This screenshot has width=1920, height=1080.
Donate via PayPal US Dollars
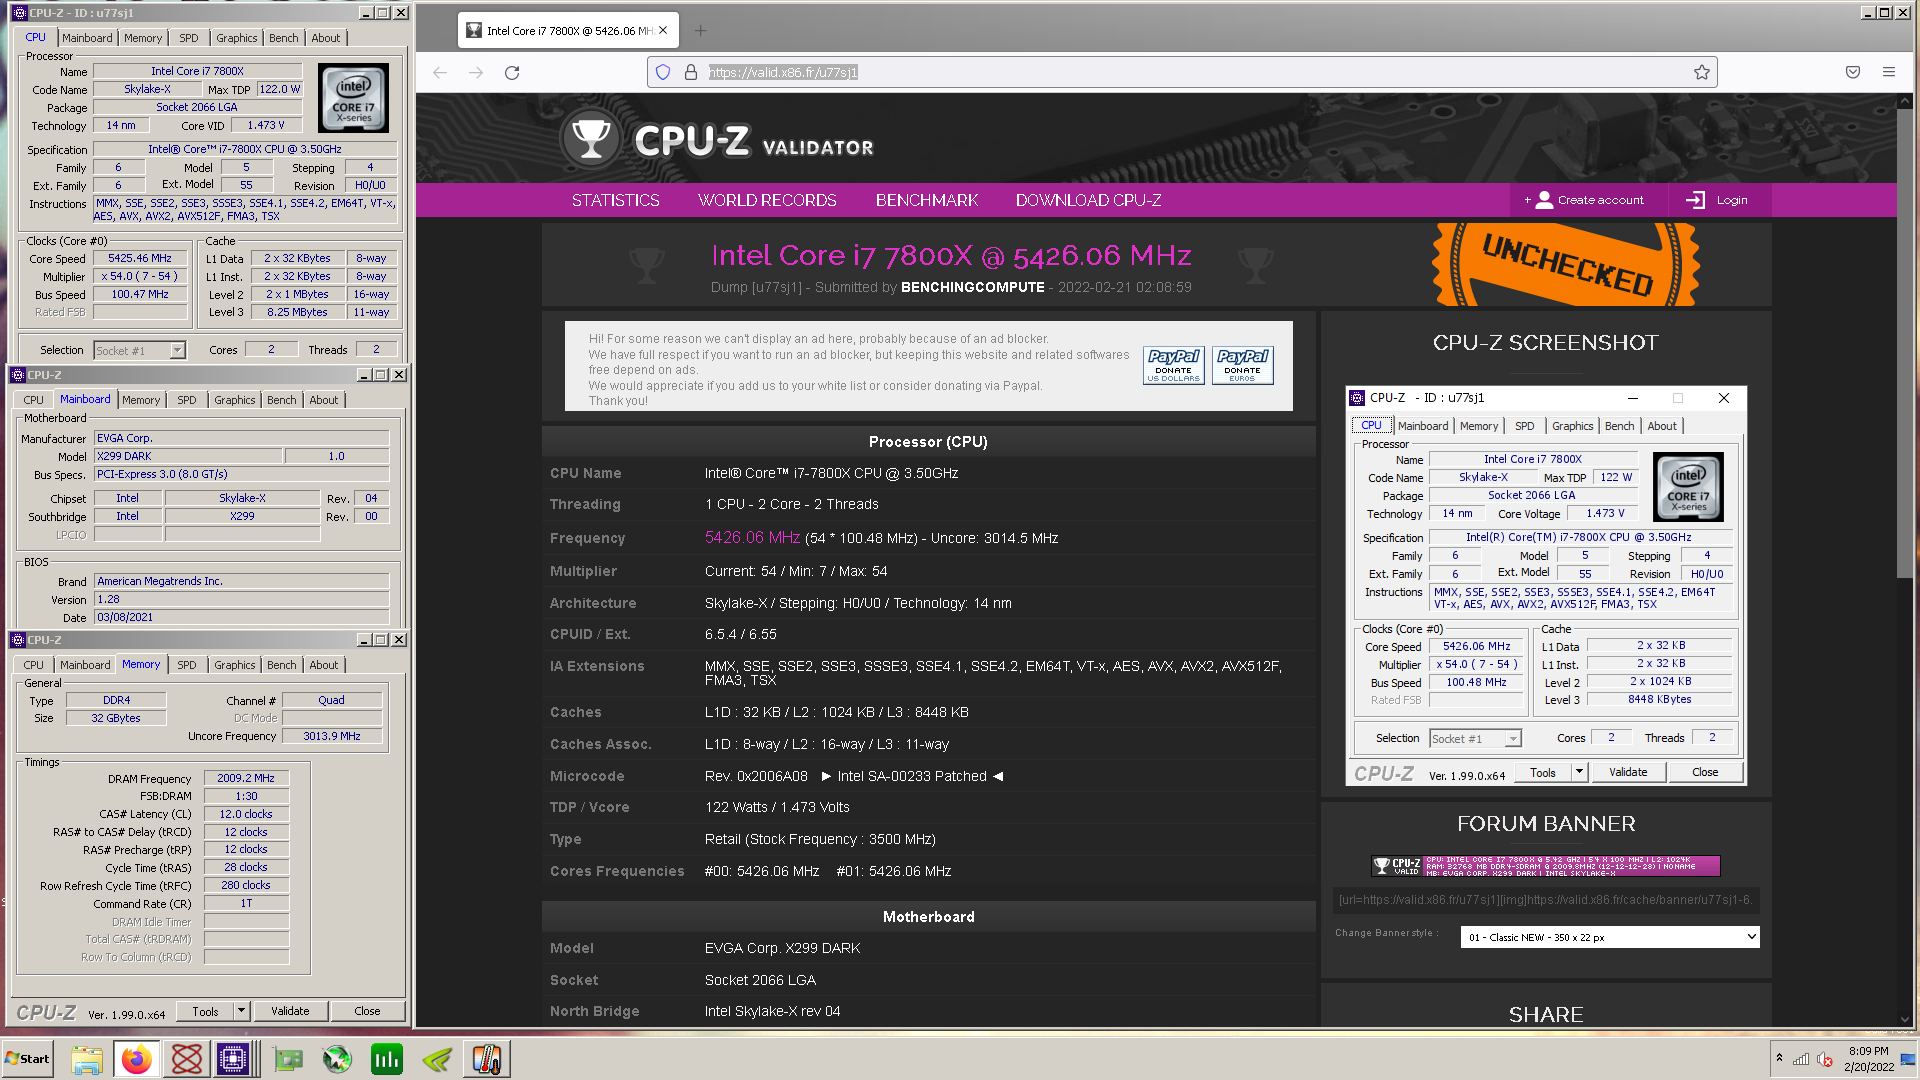(x=1174, y=365)
